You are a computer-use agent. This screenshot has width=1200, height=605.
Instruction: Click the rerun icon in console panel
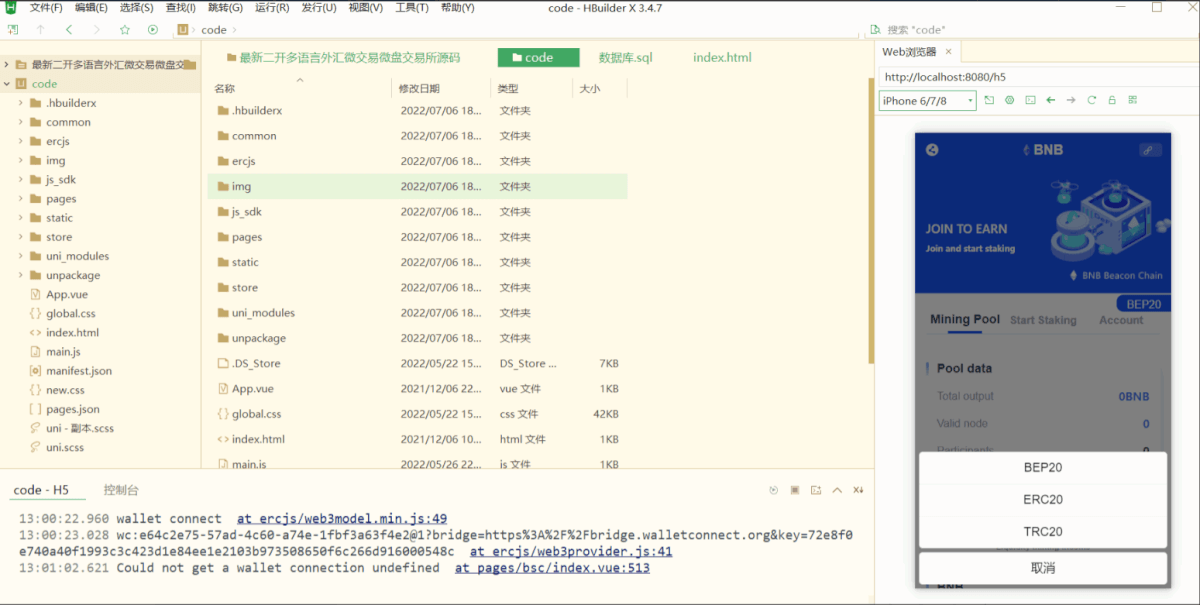[774, 490]
